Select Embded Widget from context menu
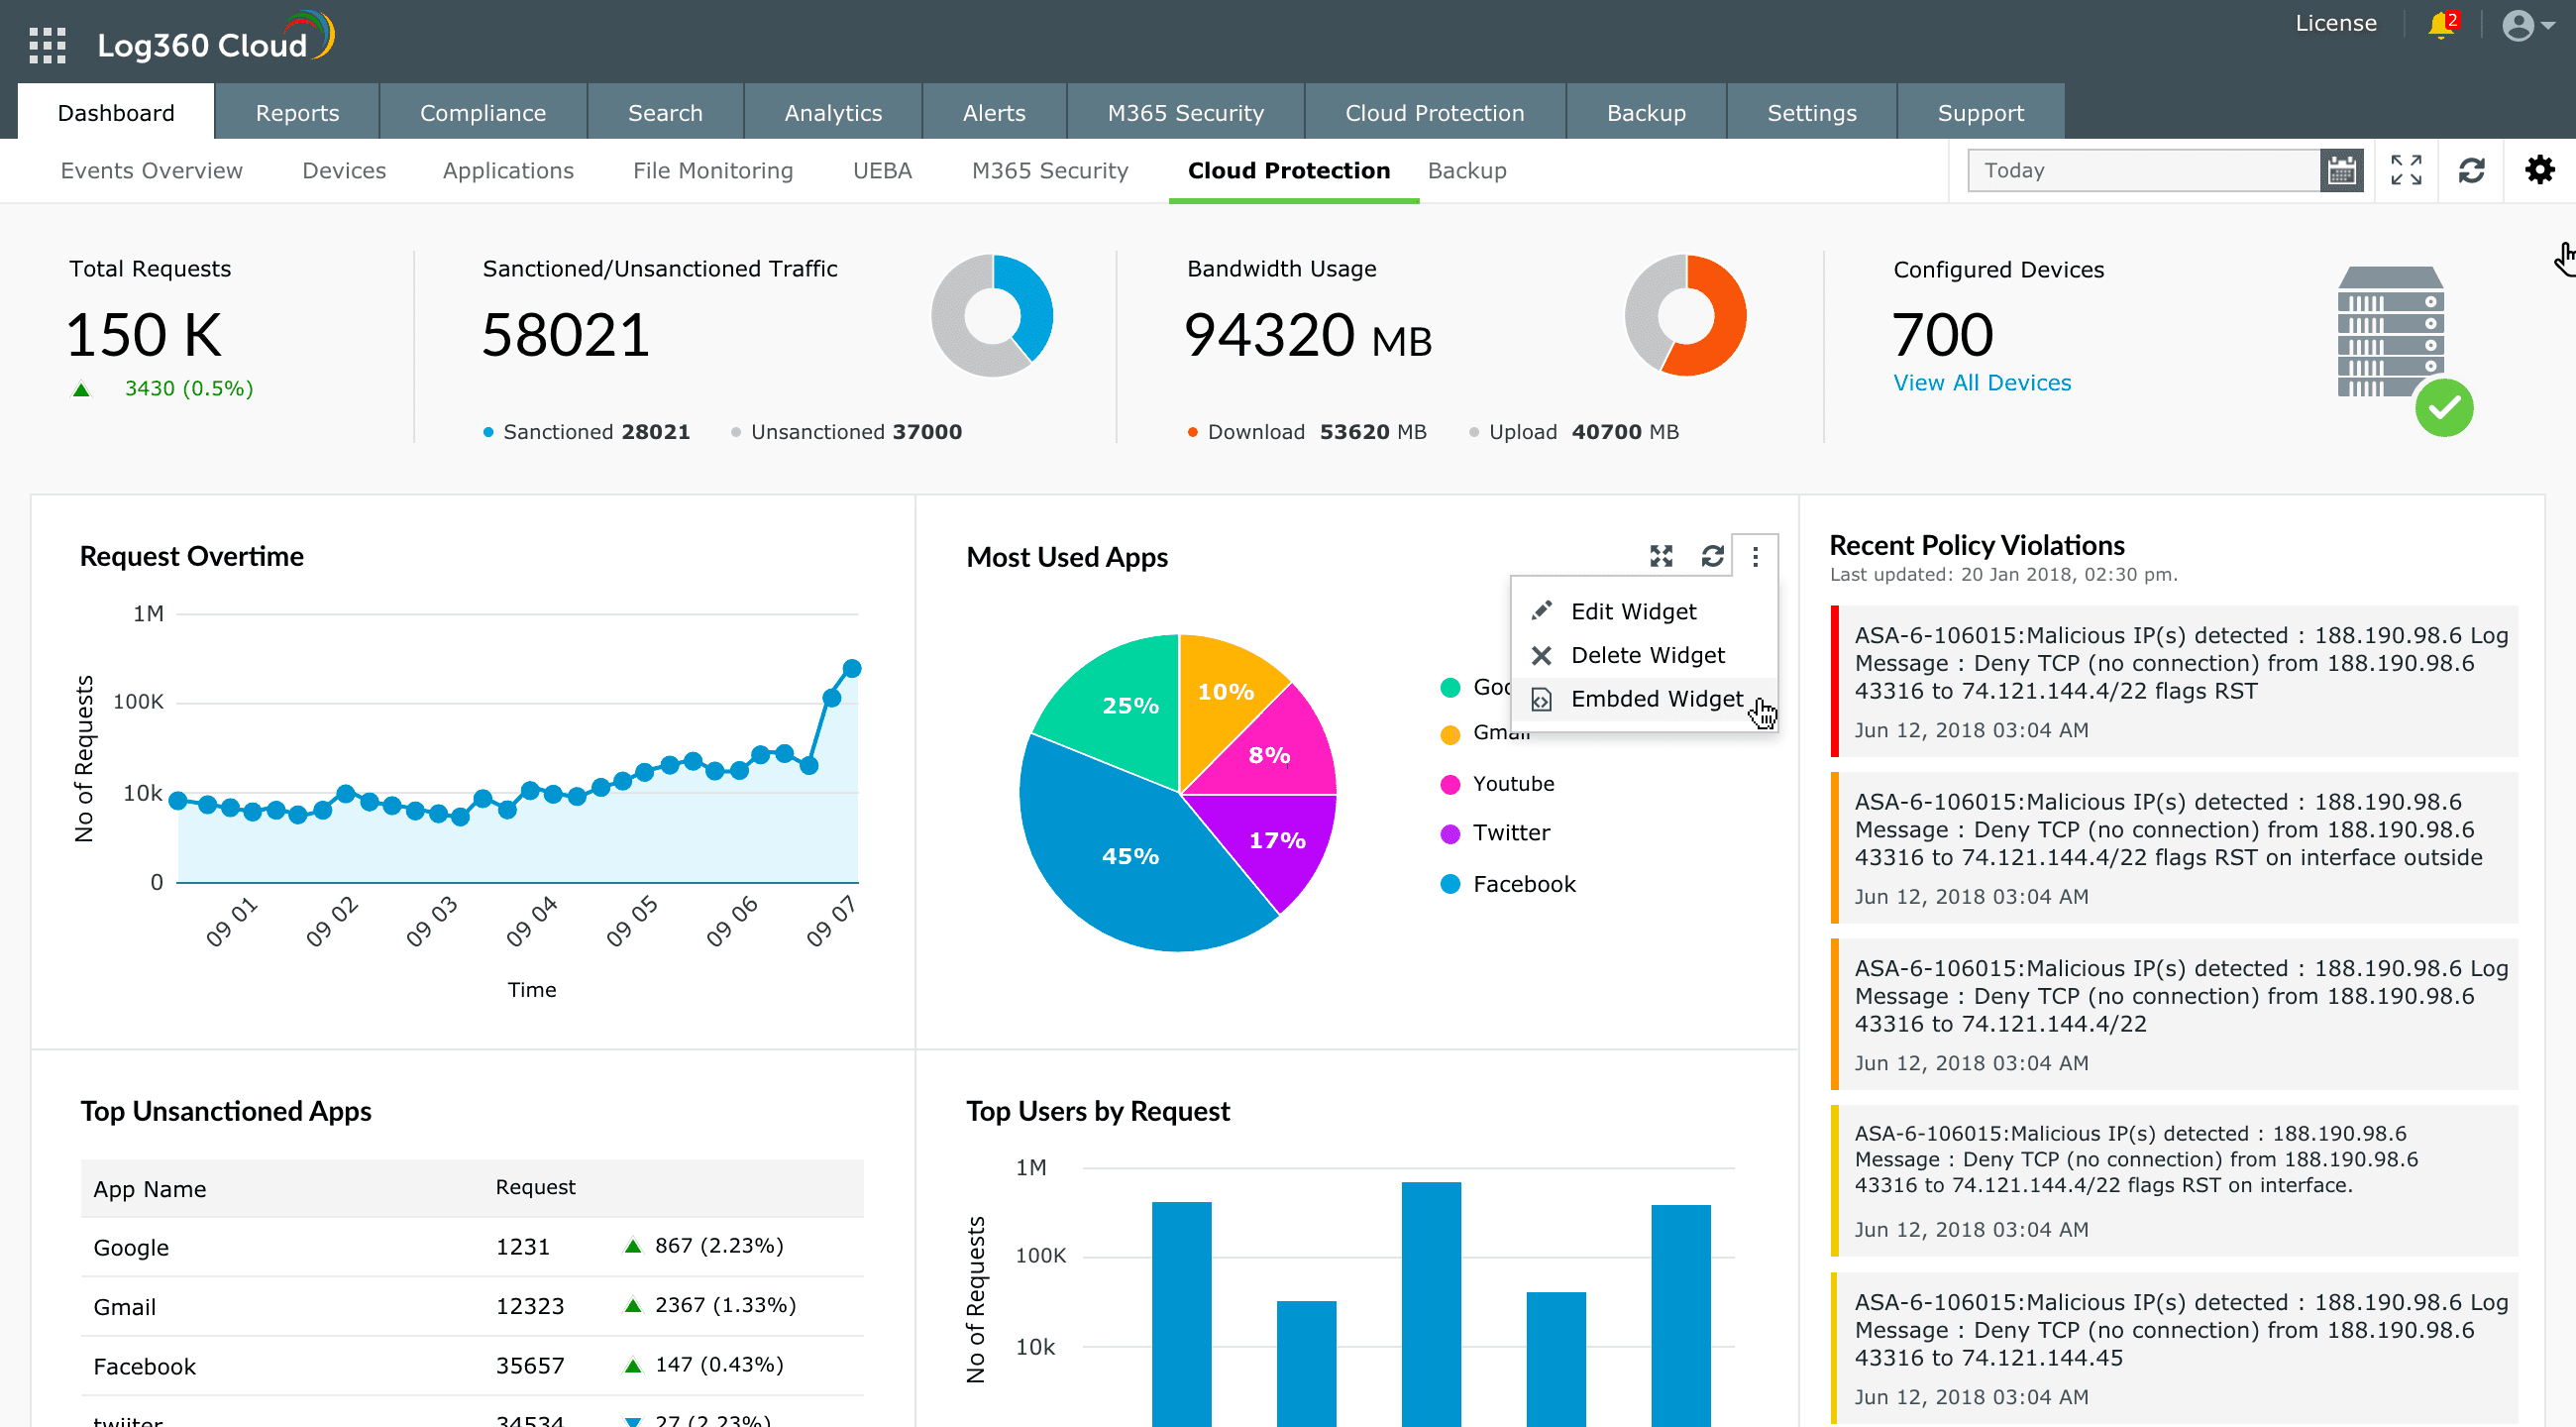The height and width of the screenshot is (1427, 2576). pyautogui.click(x=1656, y=699)
